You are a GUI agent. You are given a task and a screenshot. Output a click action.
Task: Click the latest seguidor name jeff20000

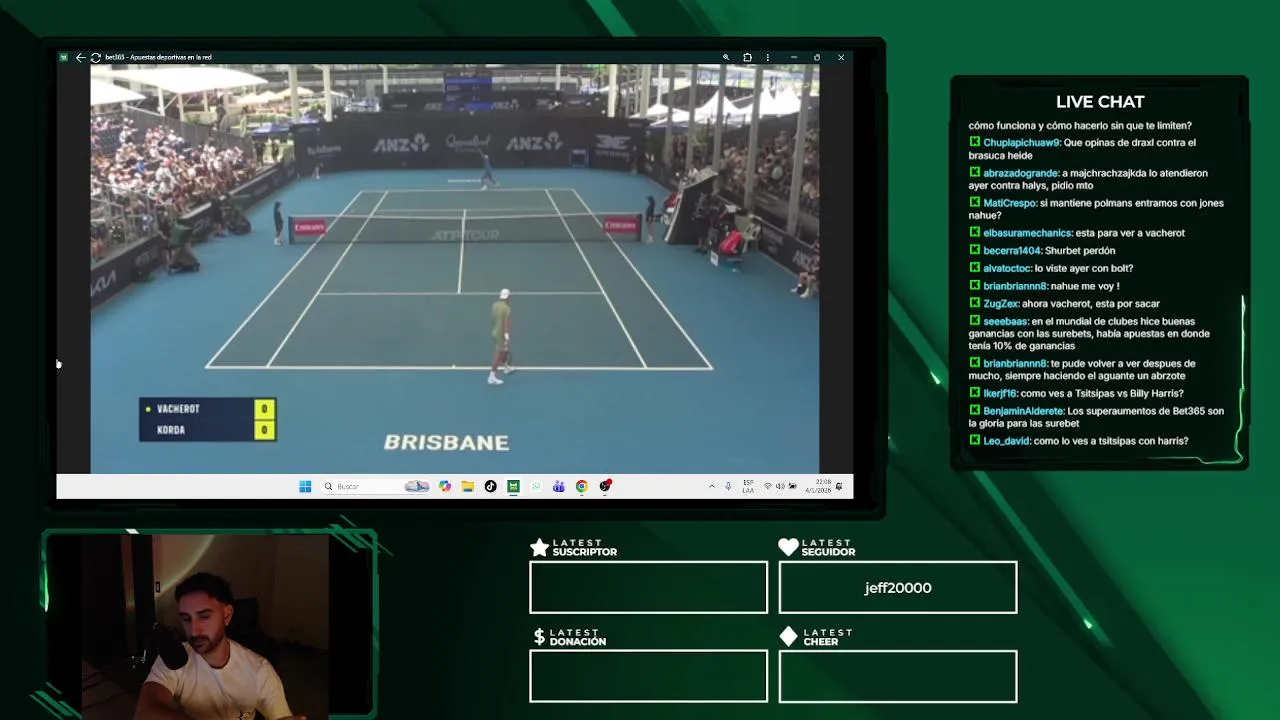pos(898,588)
